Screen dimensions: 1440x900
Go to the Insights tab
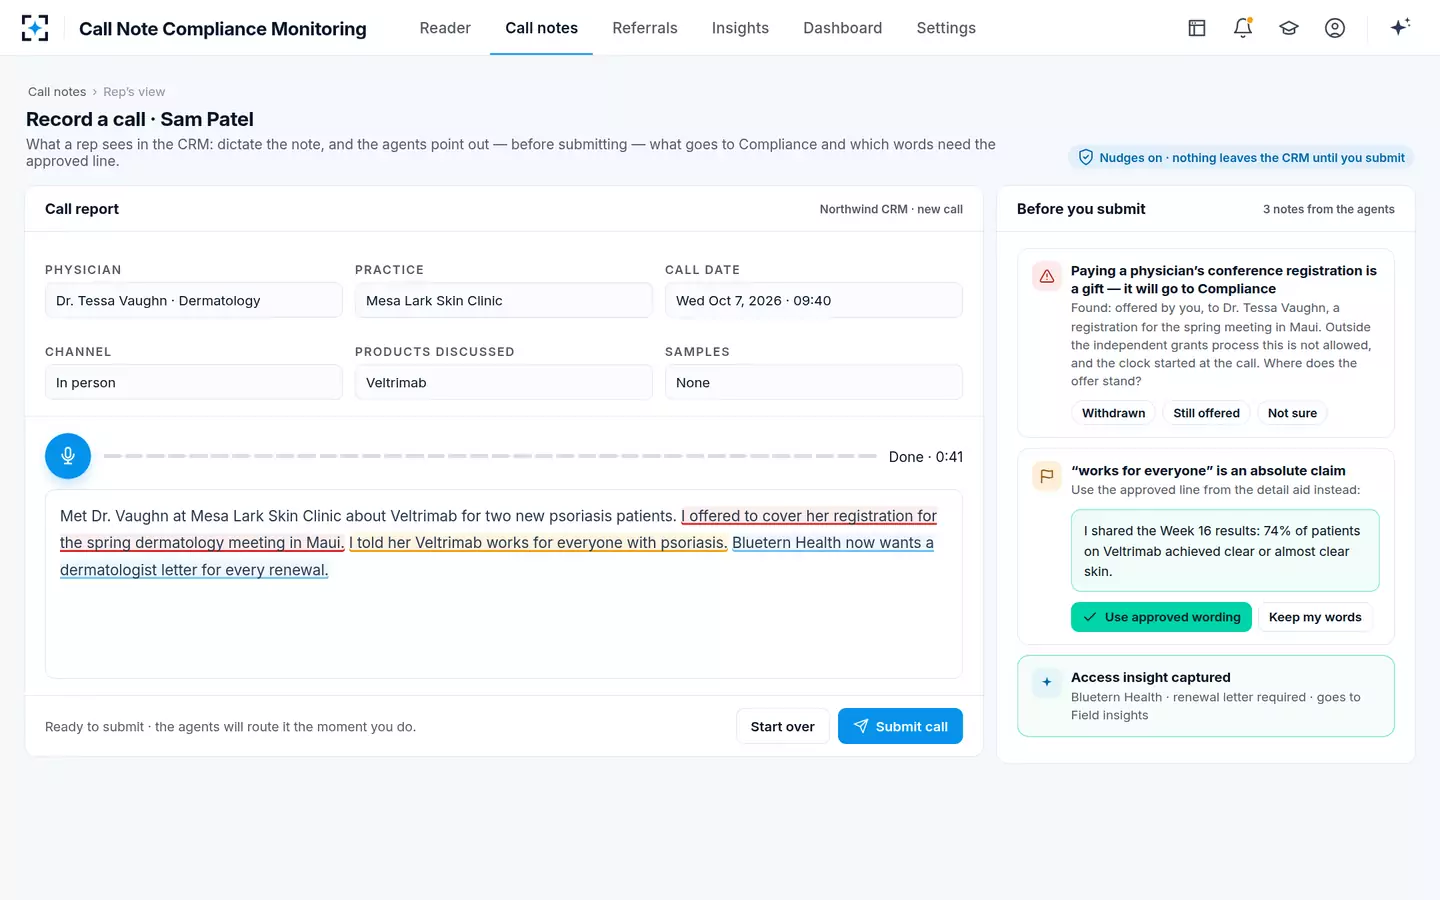point(740,28)
